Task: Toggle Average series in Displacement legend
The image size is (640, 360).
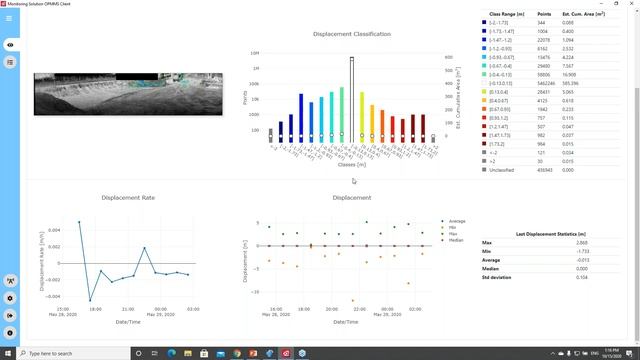Action: coord(453,221)
